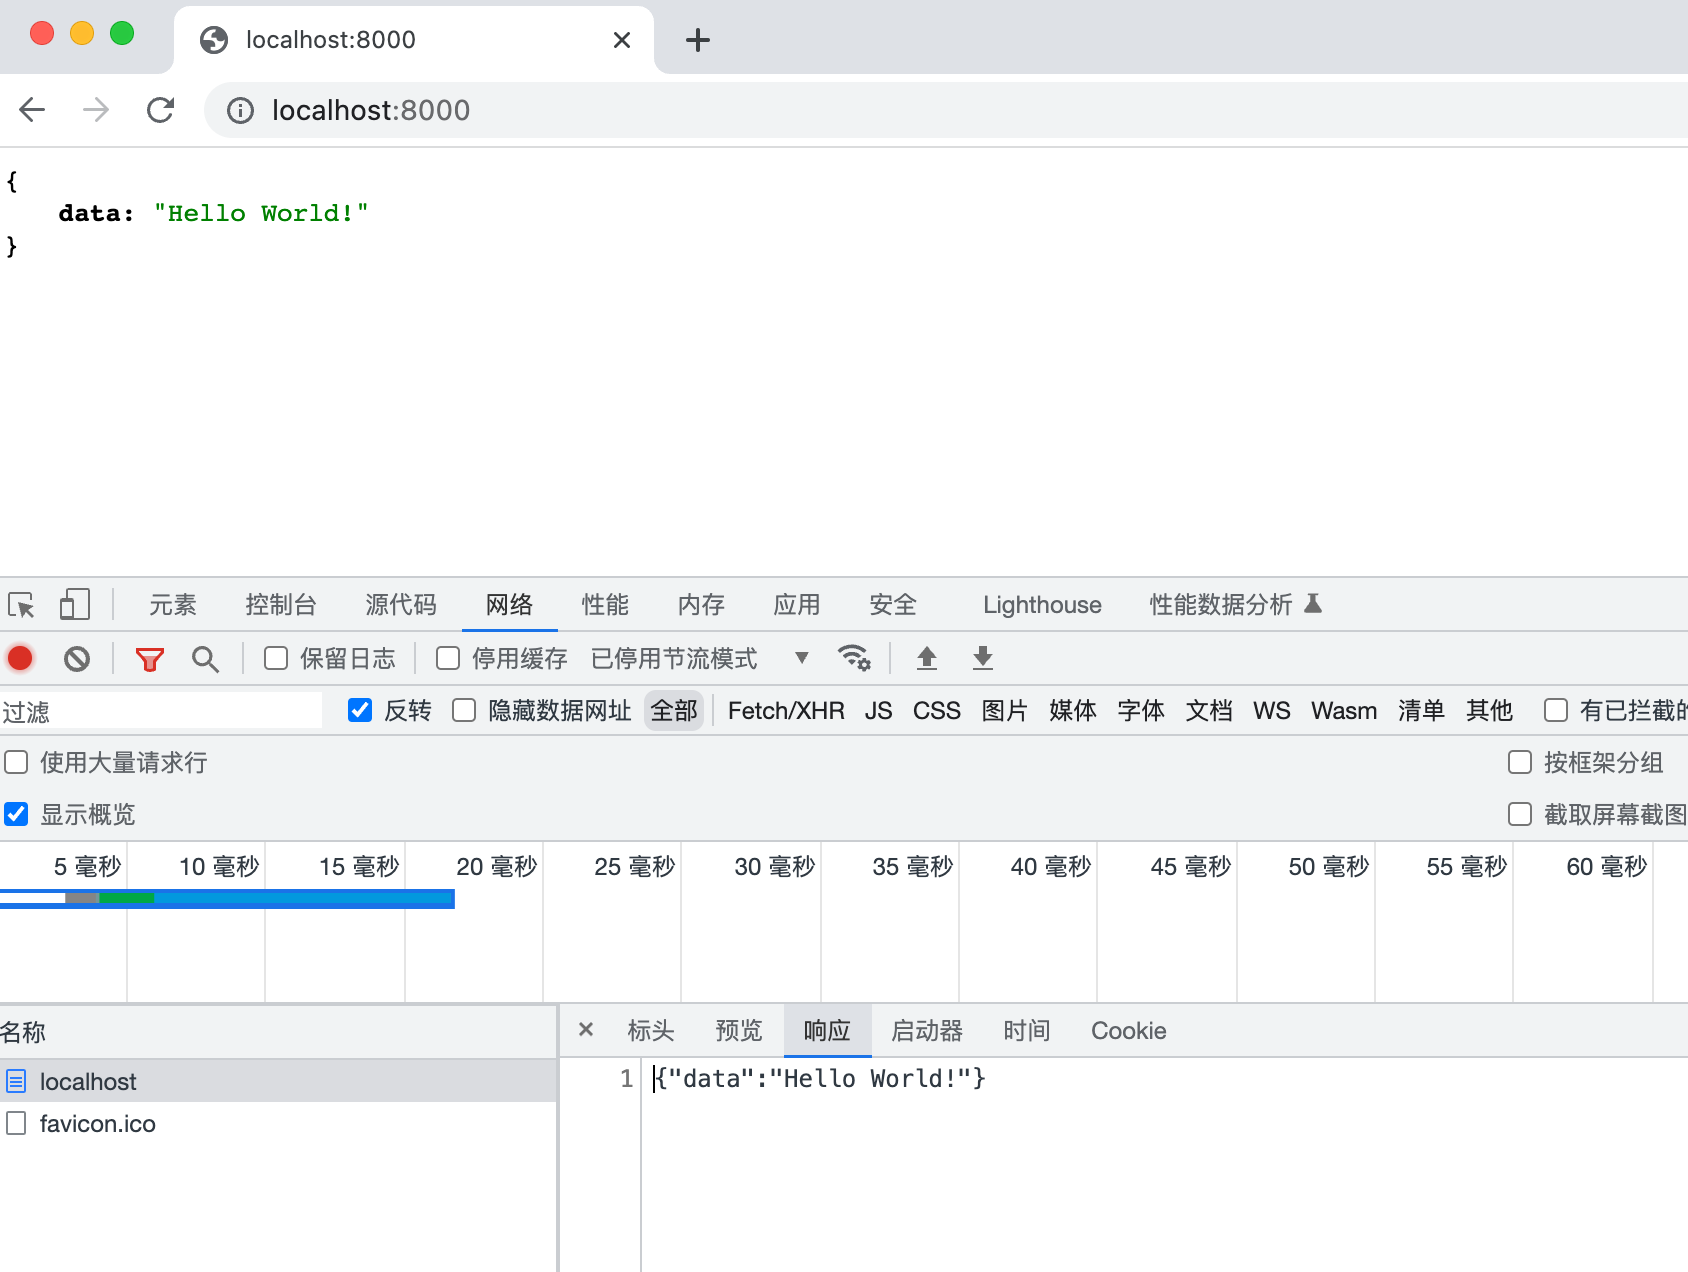Filter requests by Wasm type
Viewport: 1688px width, 1272px height.
click(x=1344, y=711)
